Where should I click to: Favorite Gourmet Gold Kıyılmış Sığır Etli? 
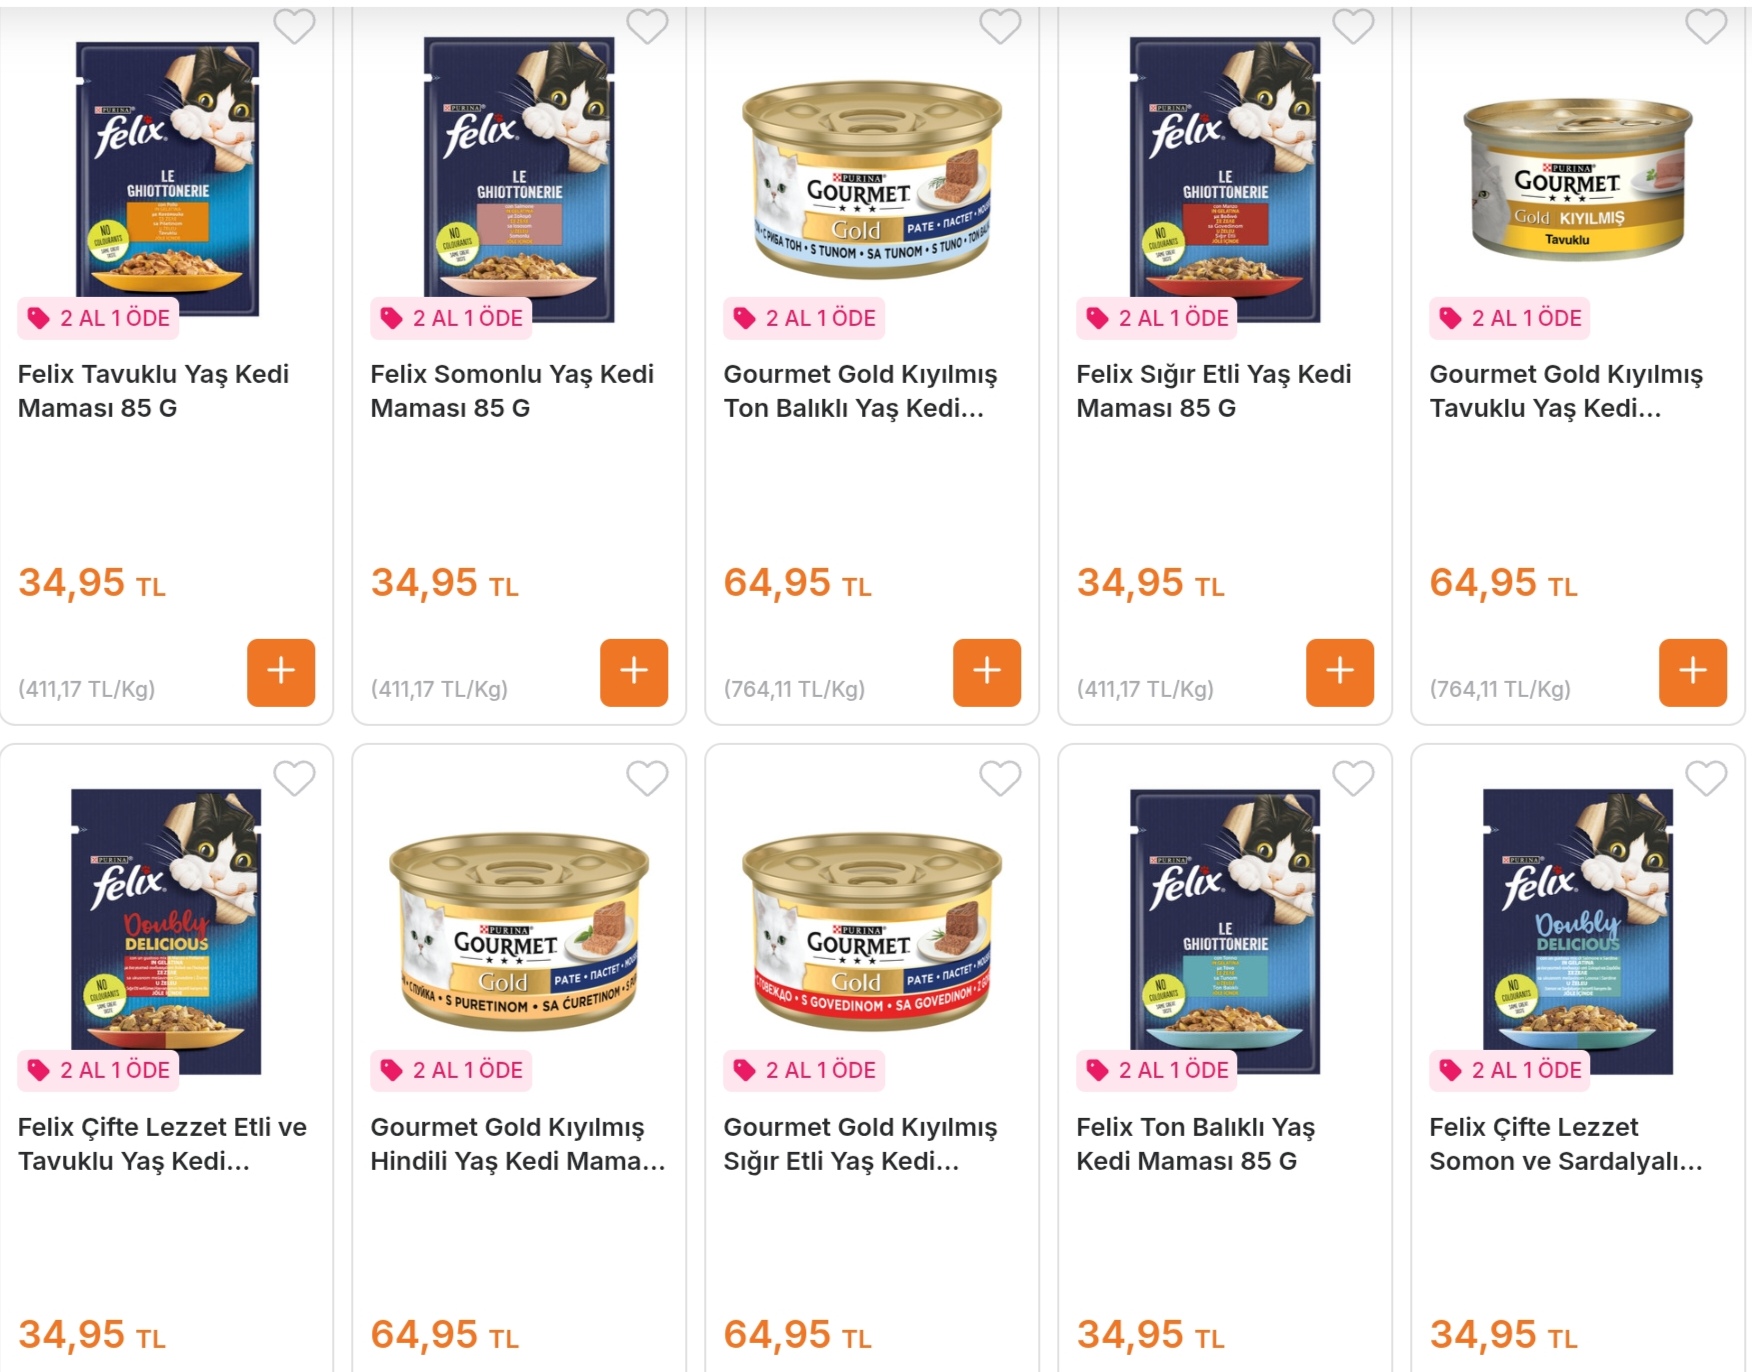(x=1000, y=778)
